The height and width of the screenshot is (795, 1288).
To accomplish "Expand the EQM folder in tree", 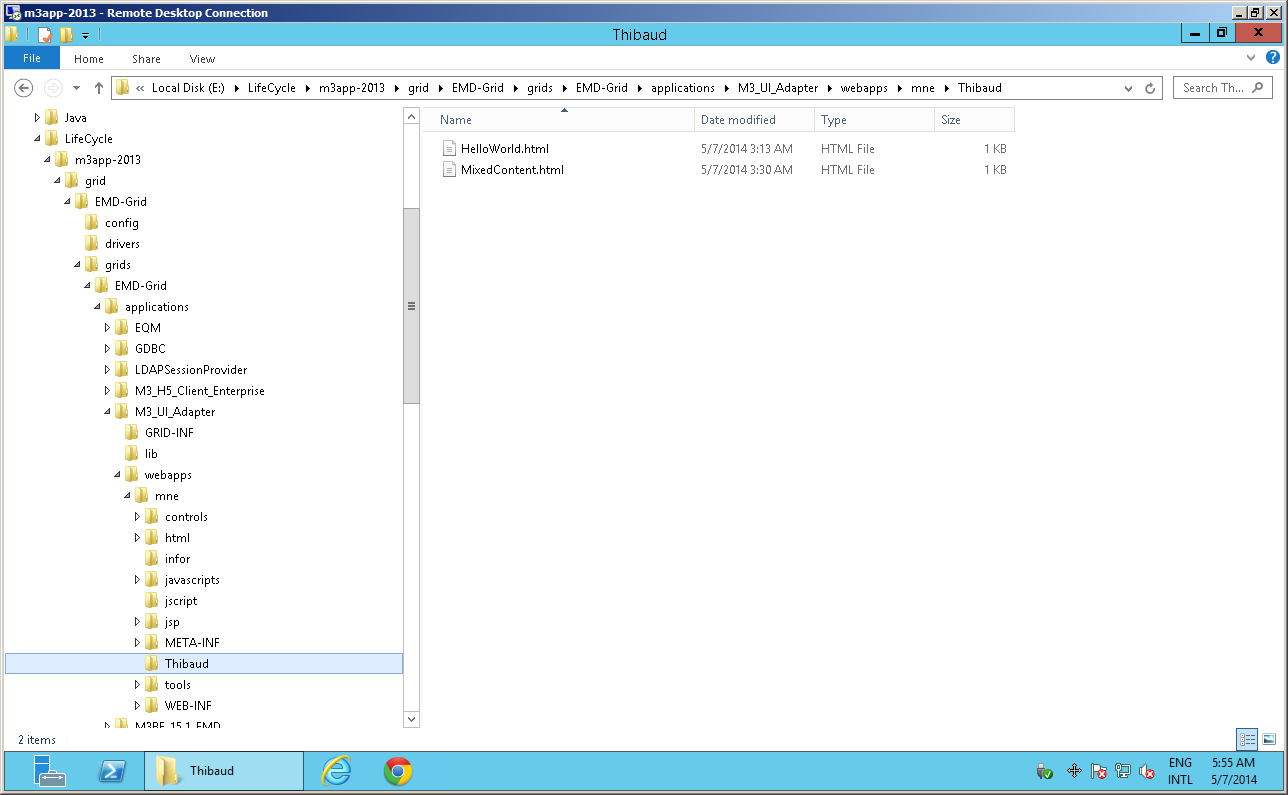I will [x=108, y=328].
